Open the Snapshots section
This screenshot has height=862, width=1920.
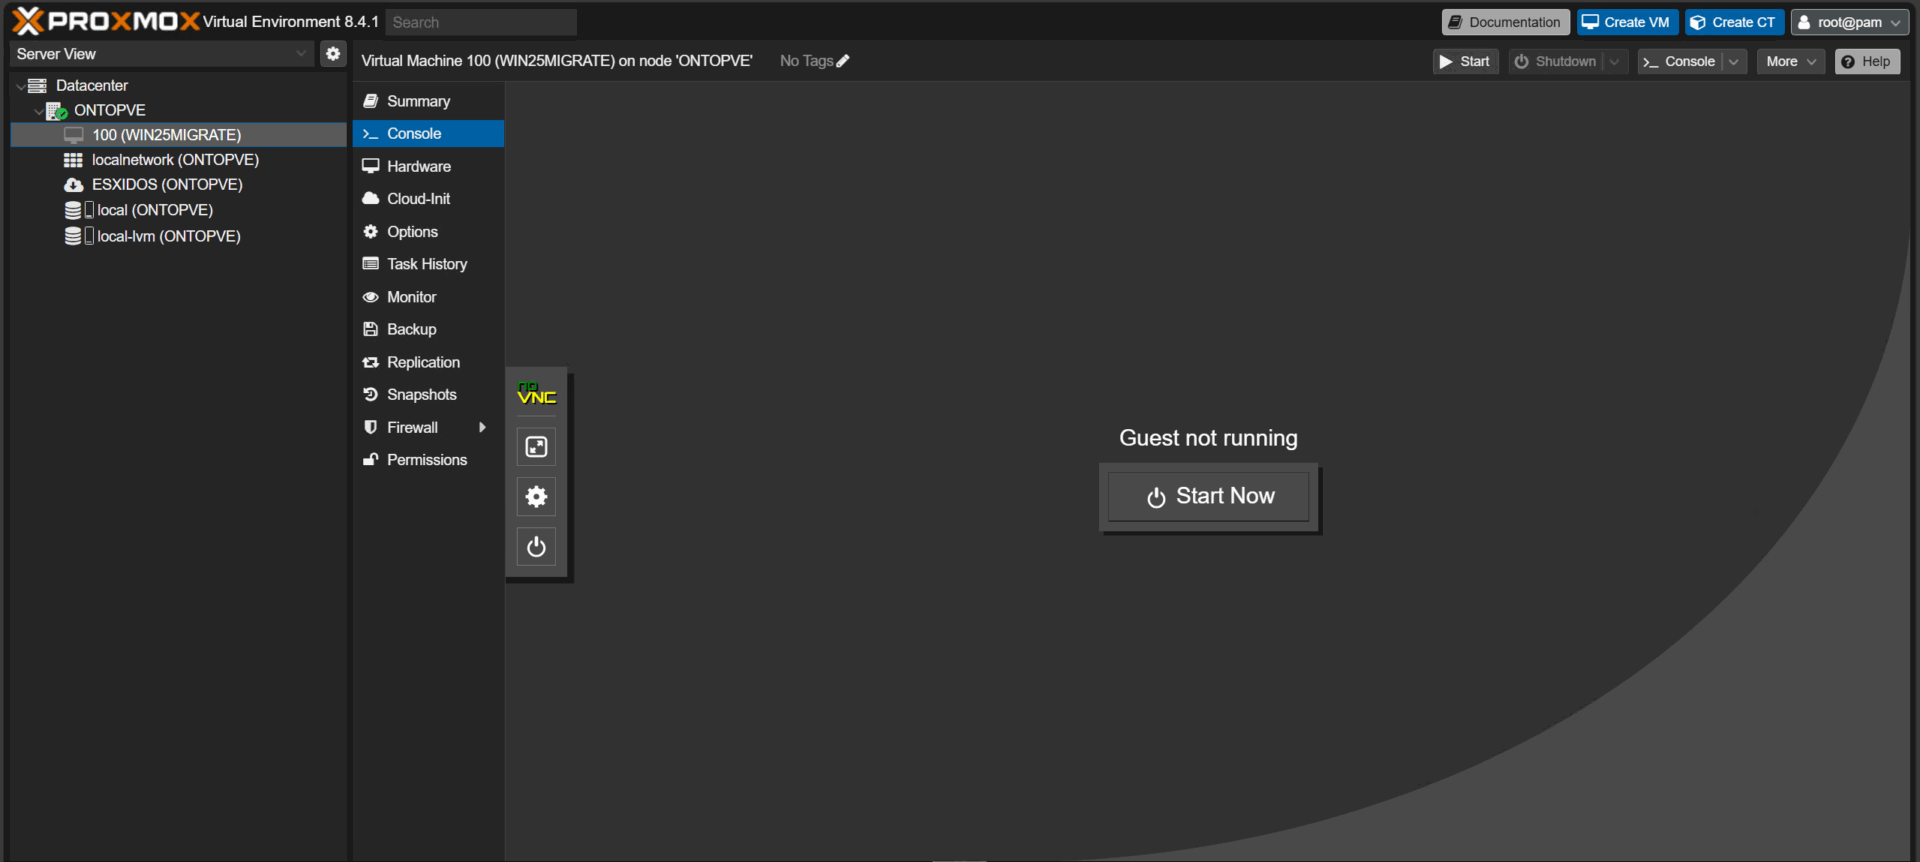pos(428,395)
